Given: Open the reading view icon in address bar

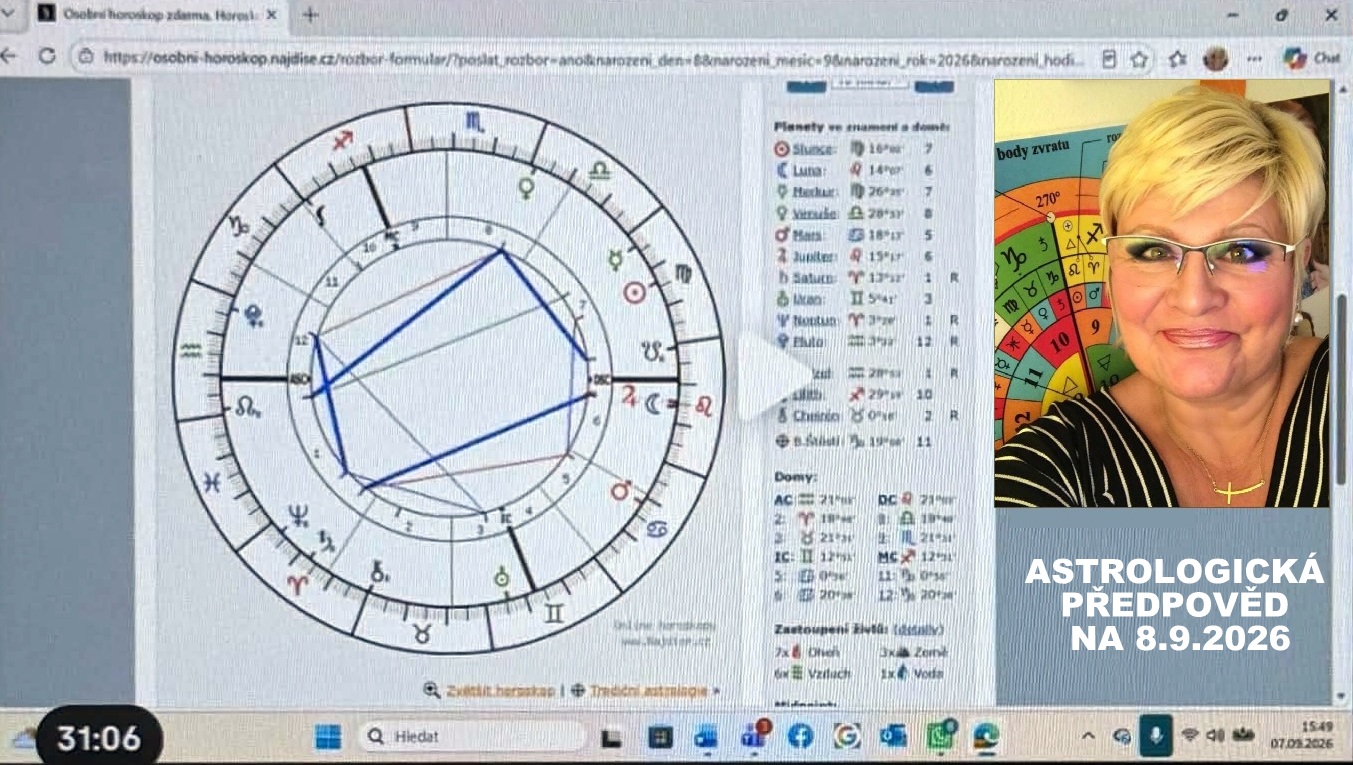Looking at the screenshot, I should tap(1109, 59).
